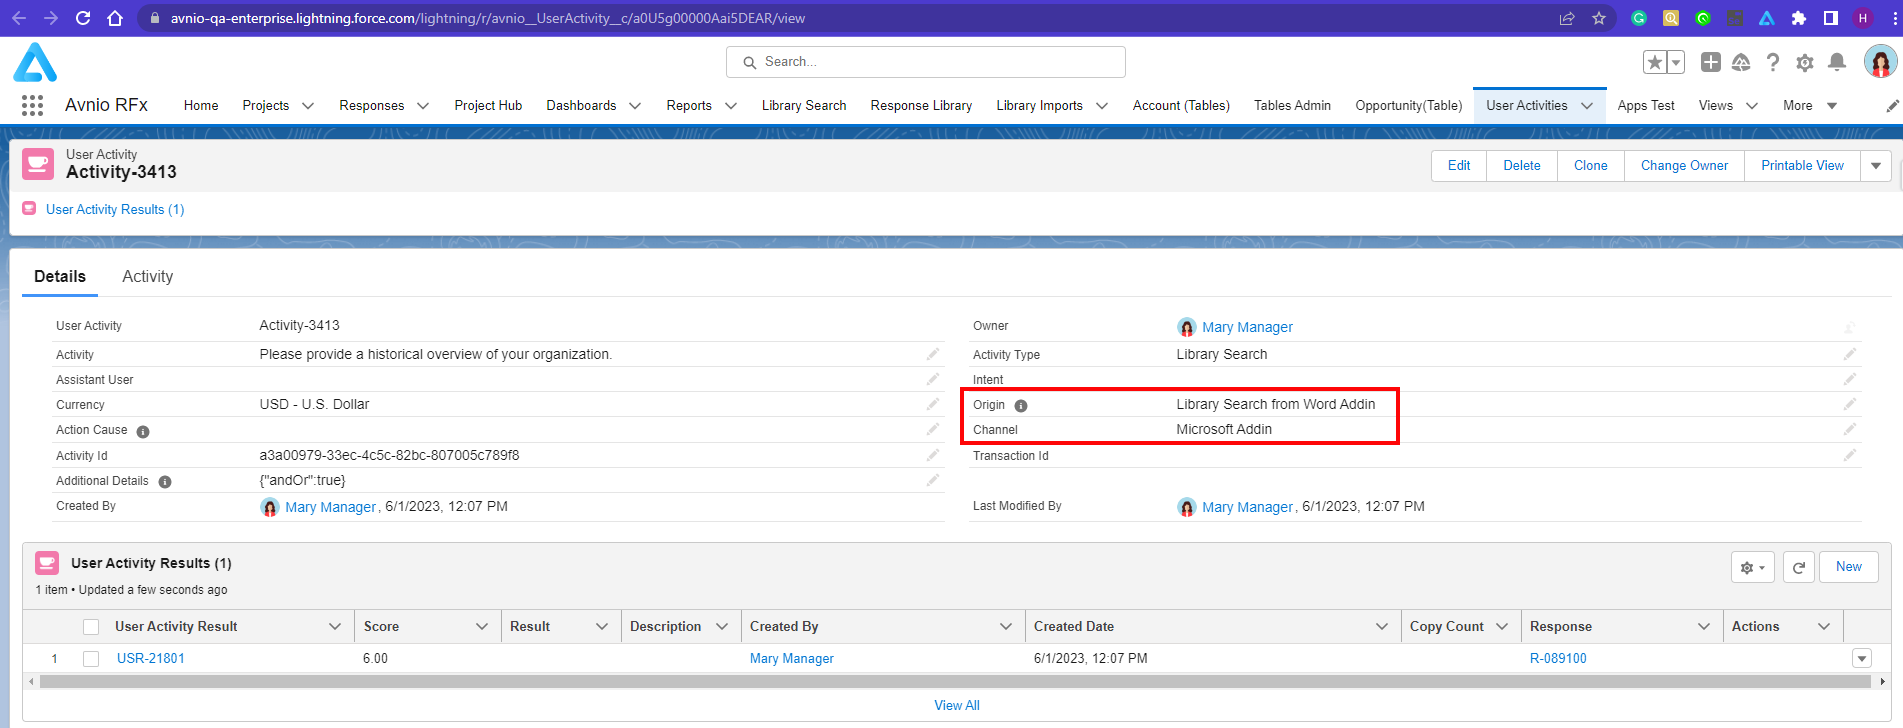Click the Clone button
The width and height of the screenshot is (1903, 728).
(1591, 166)
